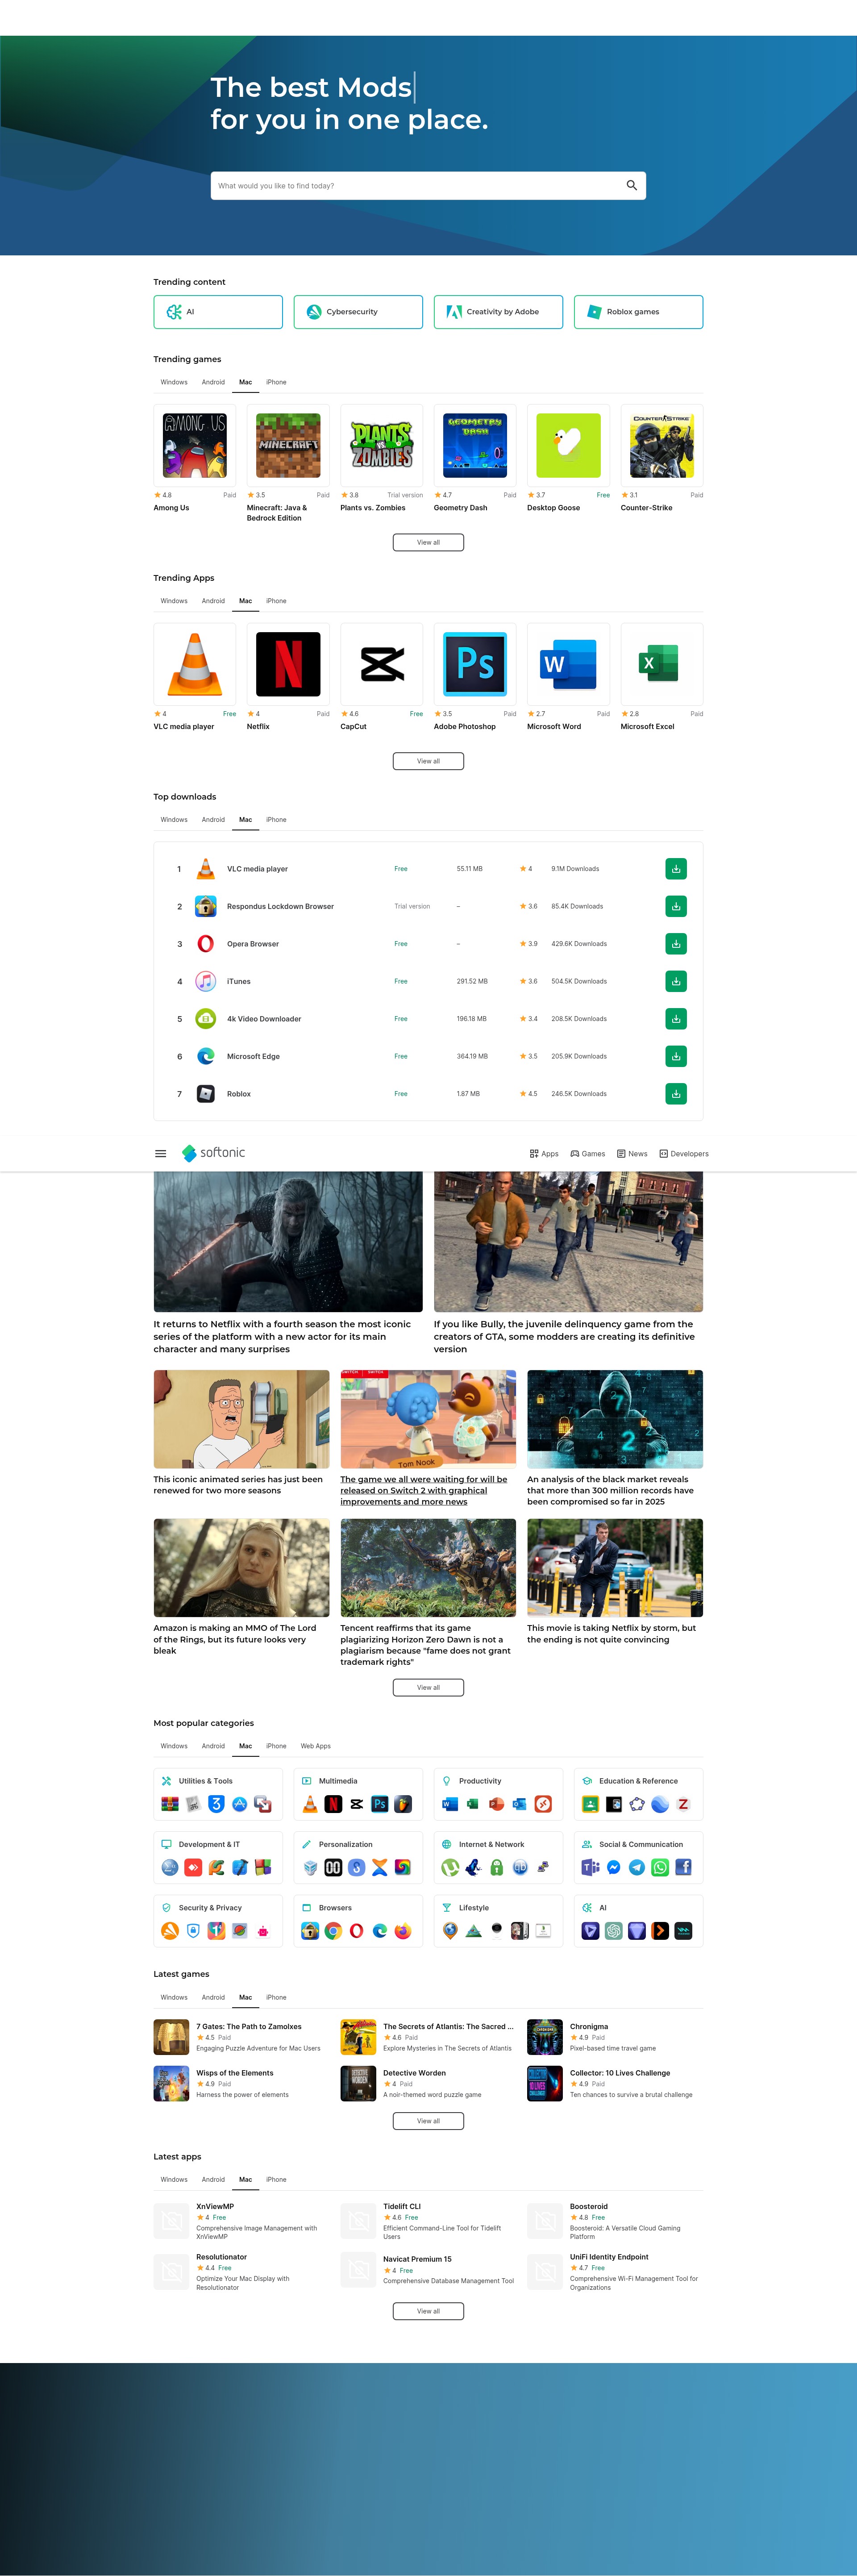Select the Windows tab under Top downloads
The height and width of the screenshot is (2576, 857).
174,820
